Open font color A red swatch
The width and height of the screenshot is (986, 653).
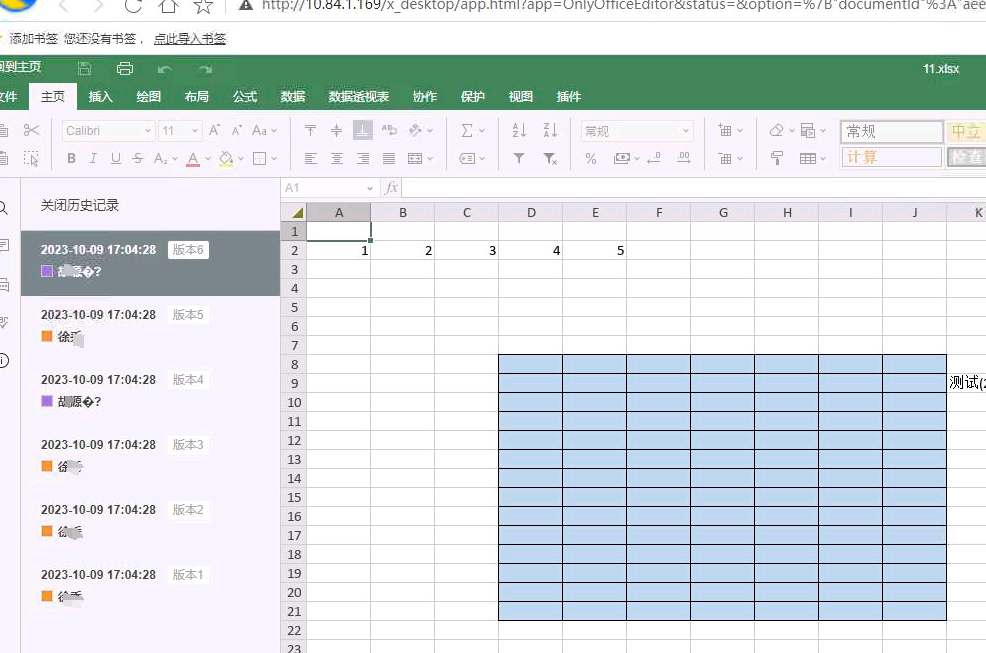pyautogui.click(x=193, y=159)
